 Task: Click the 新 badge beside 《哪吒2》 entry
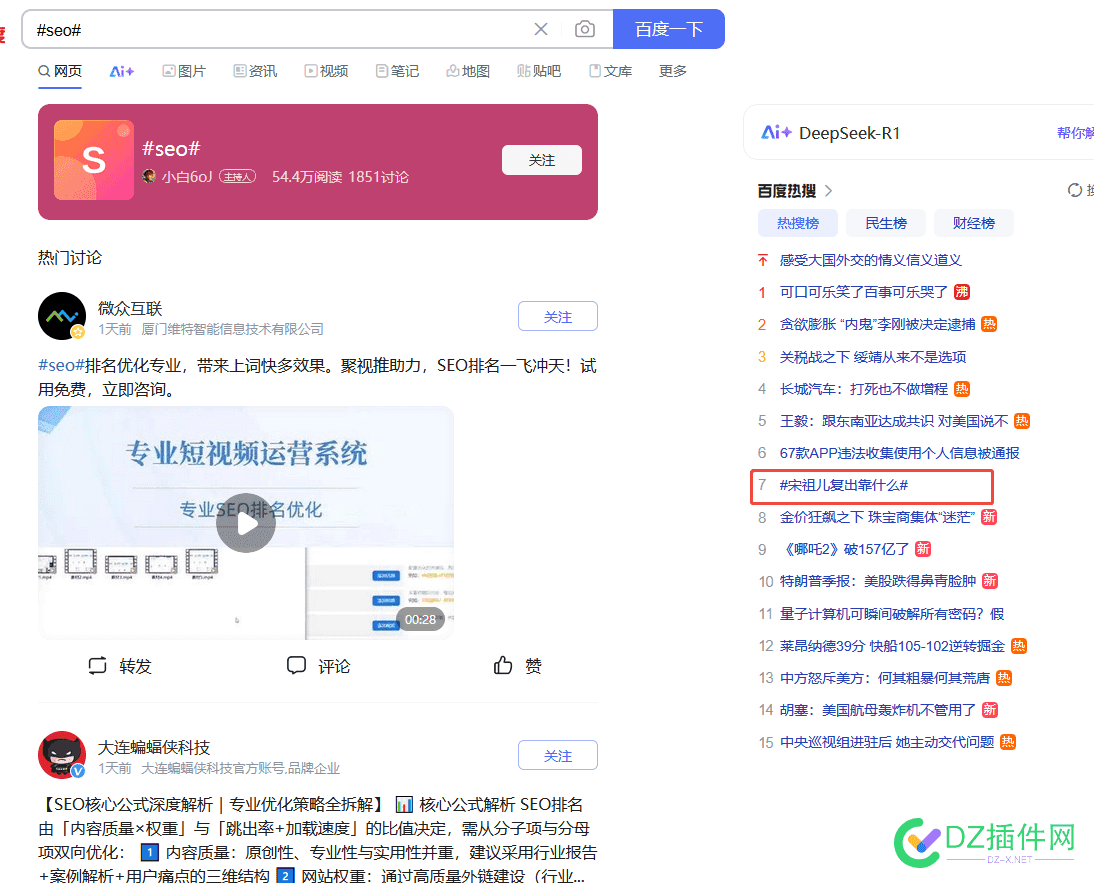[x=923, y=549]
